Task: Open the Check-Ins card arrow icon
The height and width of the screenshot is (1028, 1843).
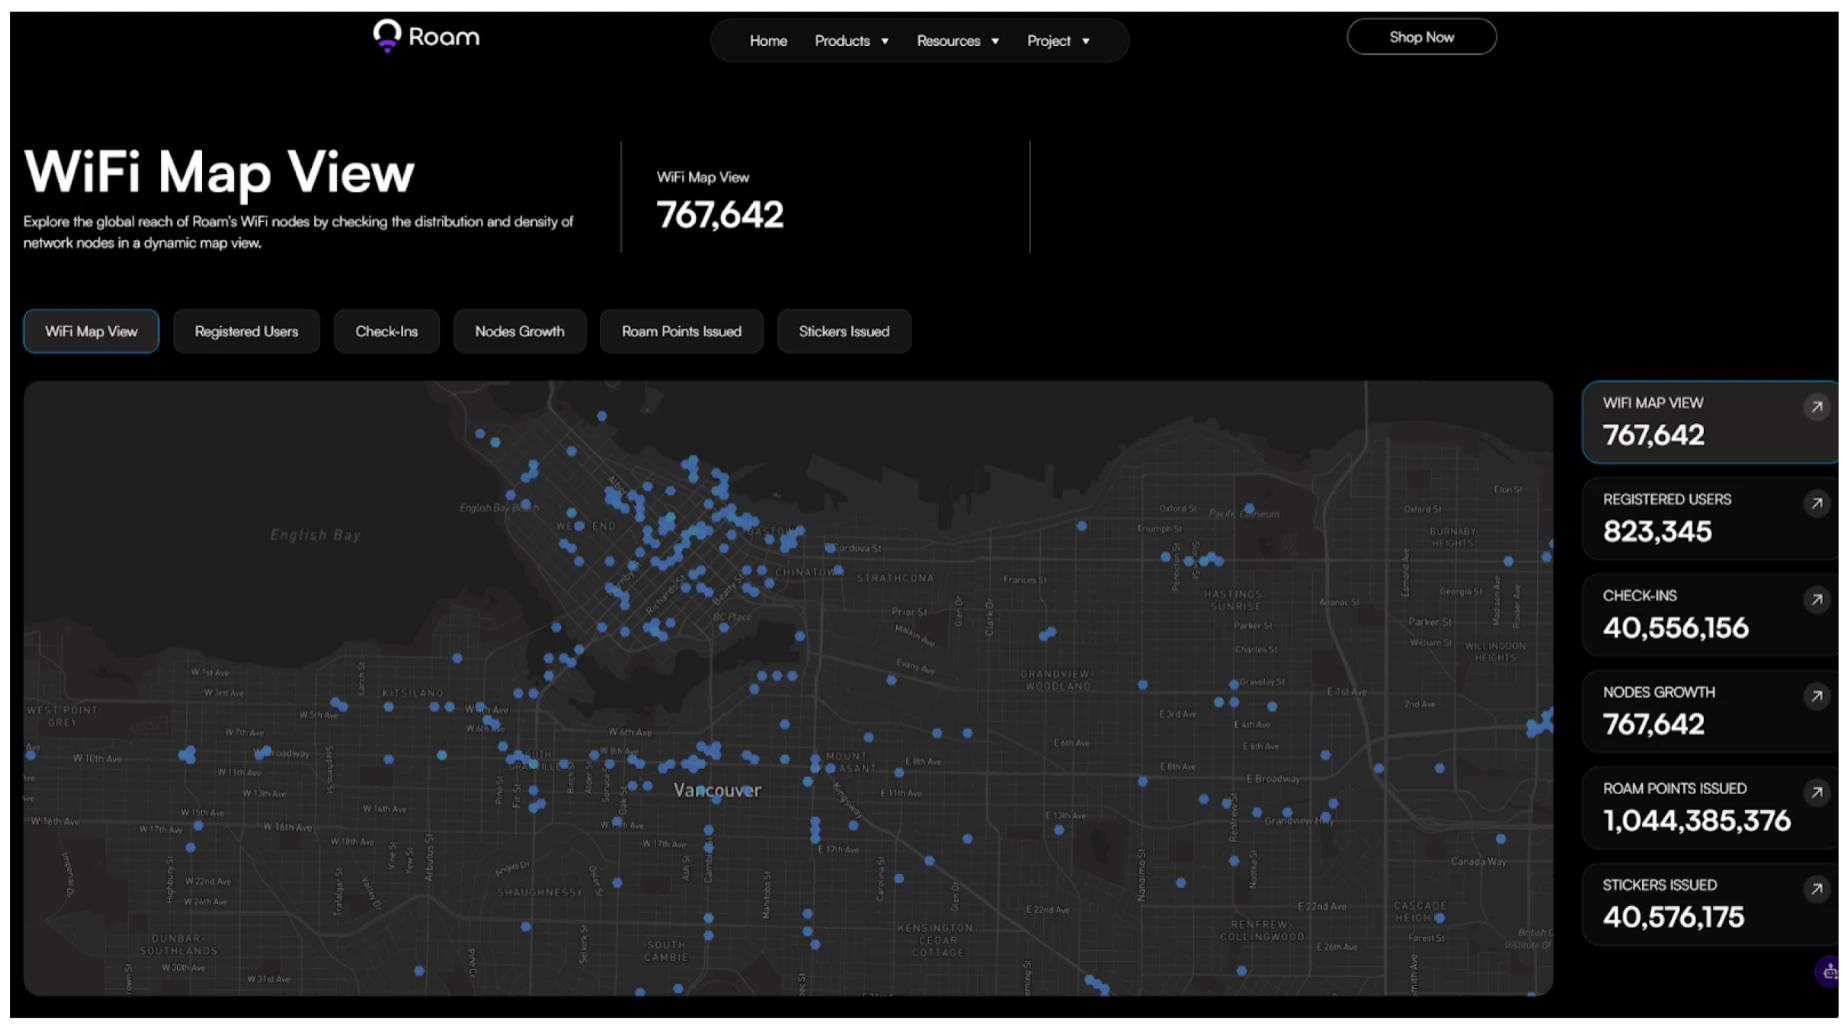Action: (1816, 599)
